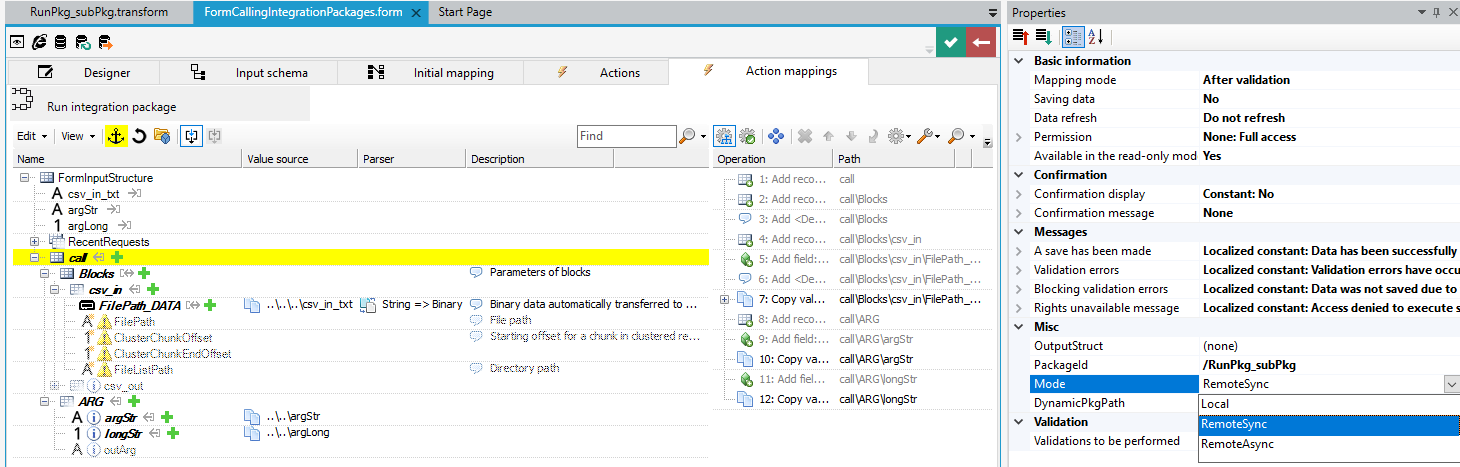Click the green plus next to FilePath_DATA
The image size is (1460, 467).
coord(210,305)
